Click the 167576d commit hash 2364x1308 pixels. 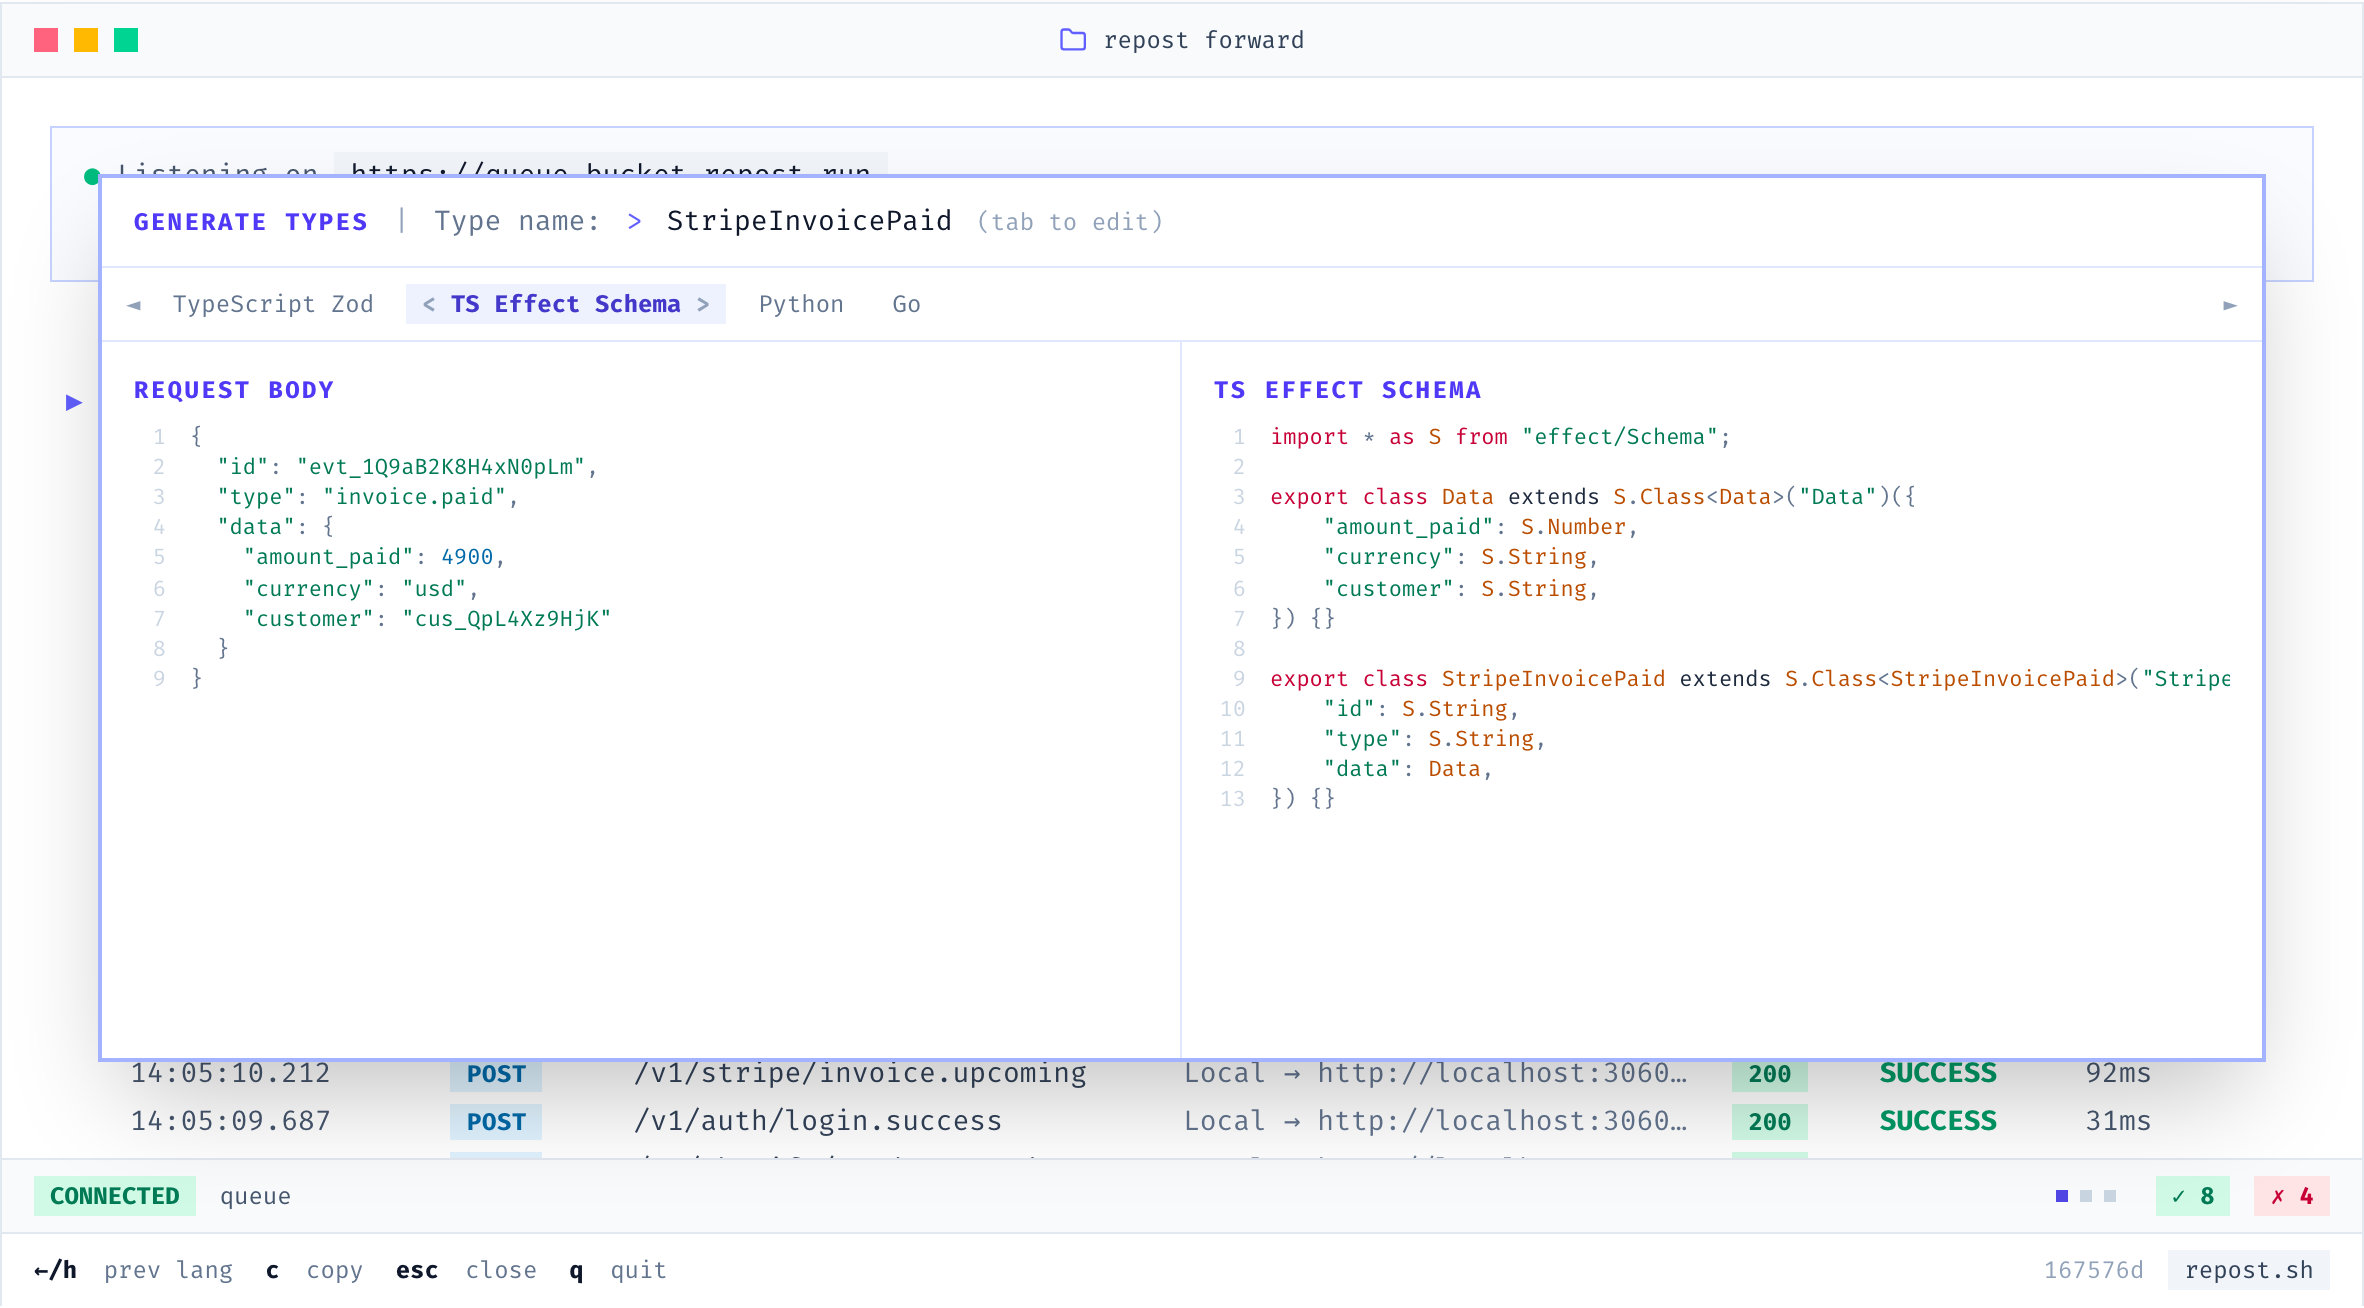point(2094,1270)
